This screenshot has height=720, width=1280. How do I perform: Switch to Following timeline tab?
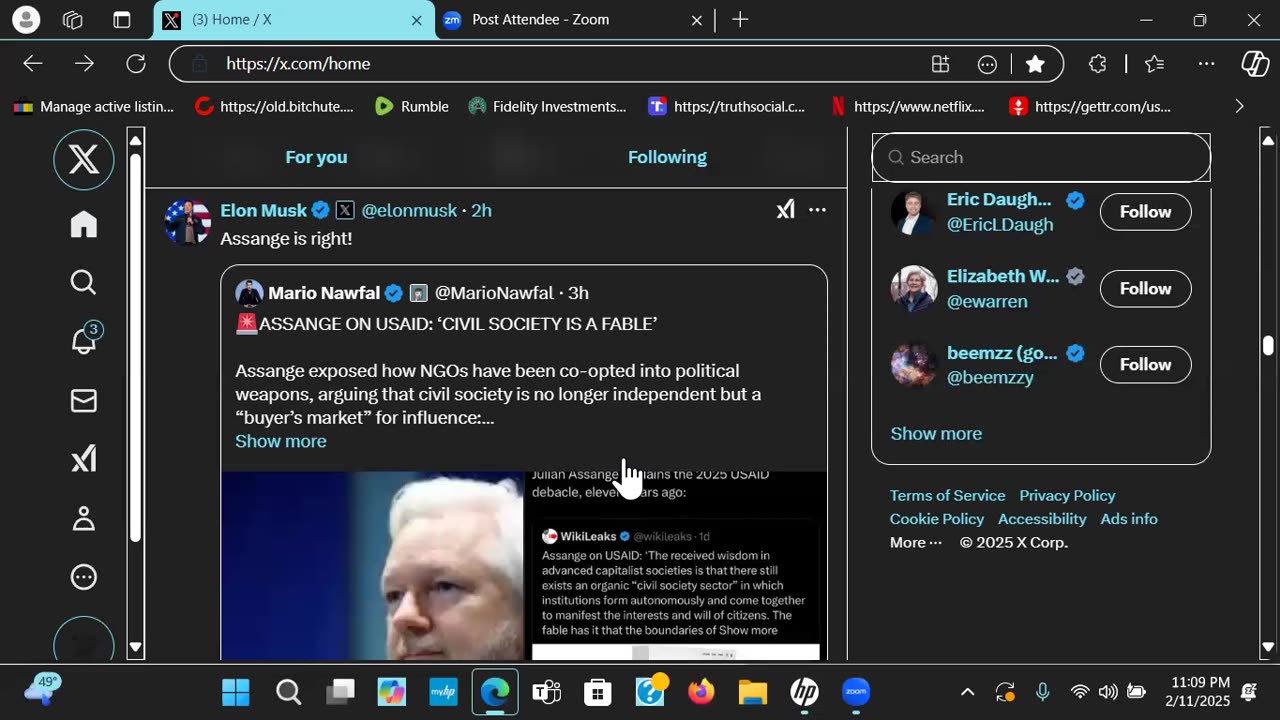click(667, 157)
